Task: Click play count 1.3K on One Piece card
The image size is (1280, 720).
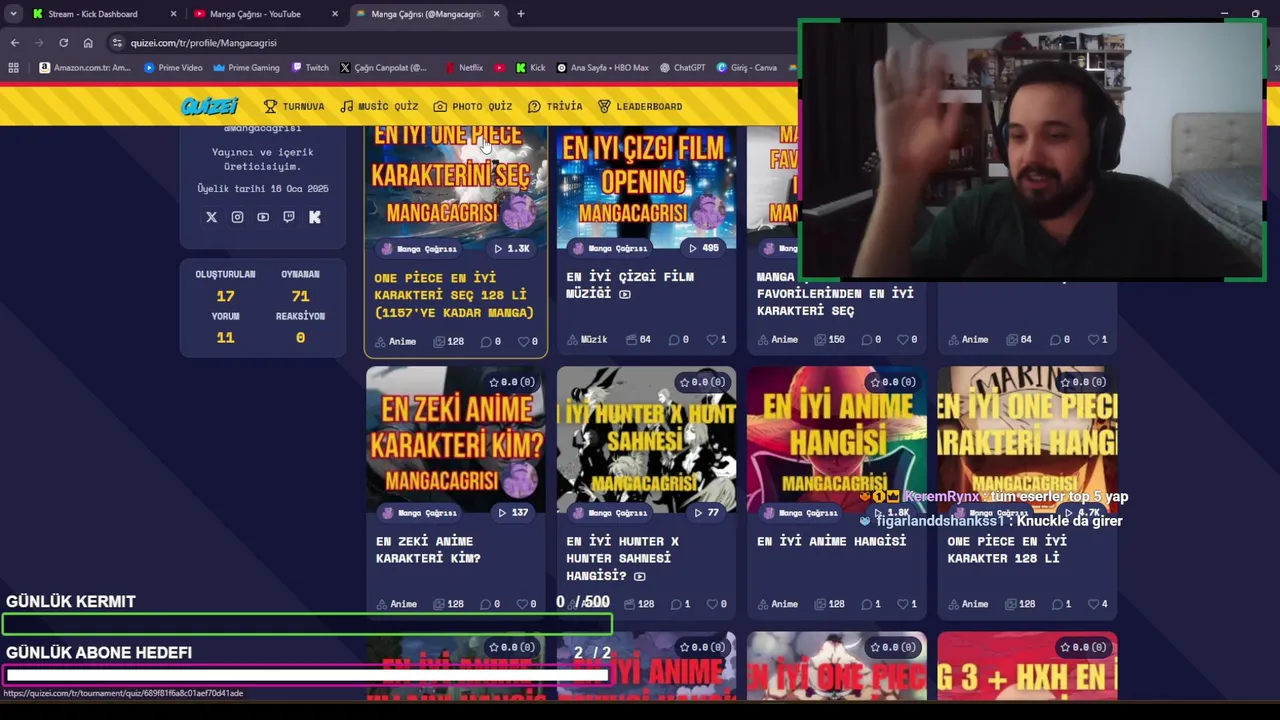Action: (512, 248)
